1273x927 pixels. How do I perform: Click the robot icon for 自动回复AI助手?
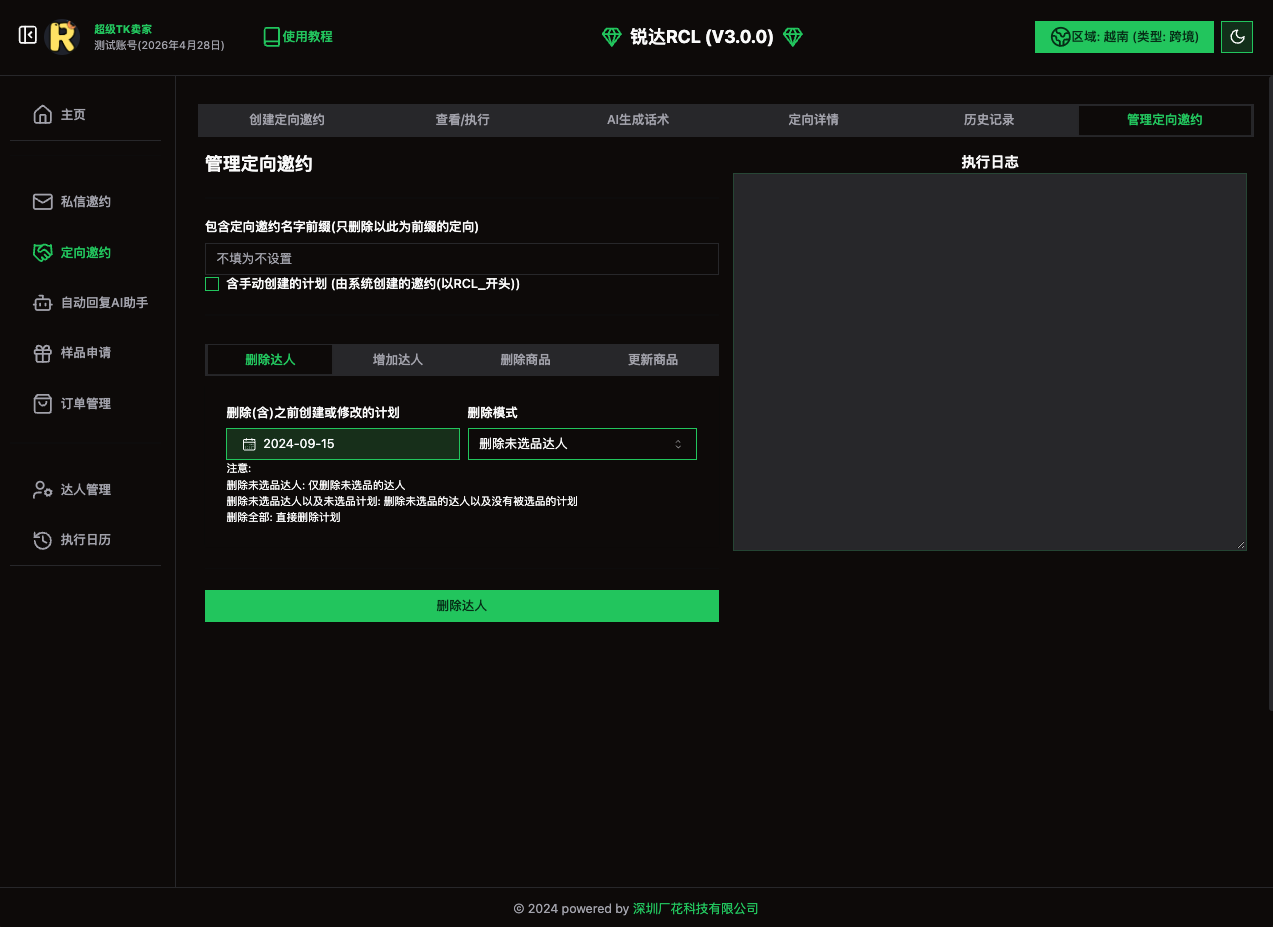pyautogui.click(x=42, y=302)
